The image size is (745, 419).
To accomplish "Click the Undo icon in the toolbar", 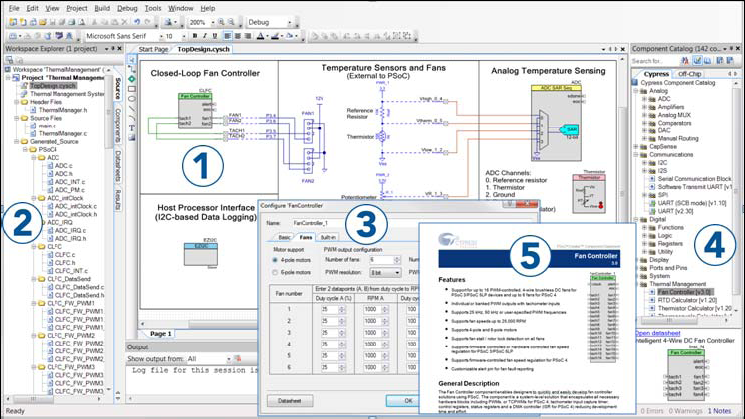I will pos(137,22).
